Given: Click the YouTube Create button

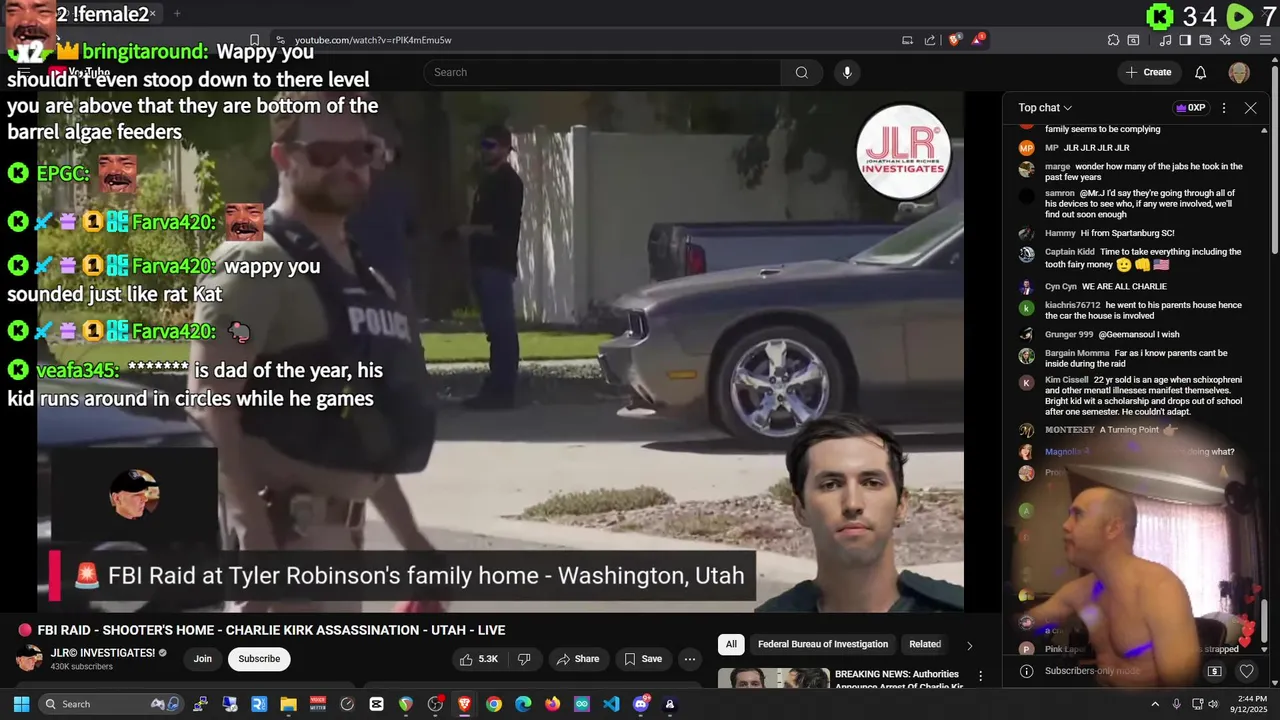Looking at the screenshot, I should pos(1148,72).
